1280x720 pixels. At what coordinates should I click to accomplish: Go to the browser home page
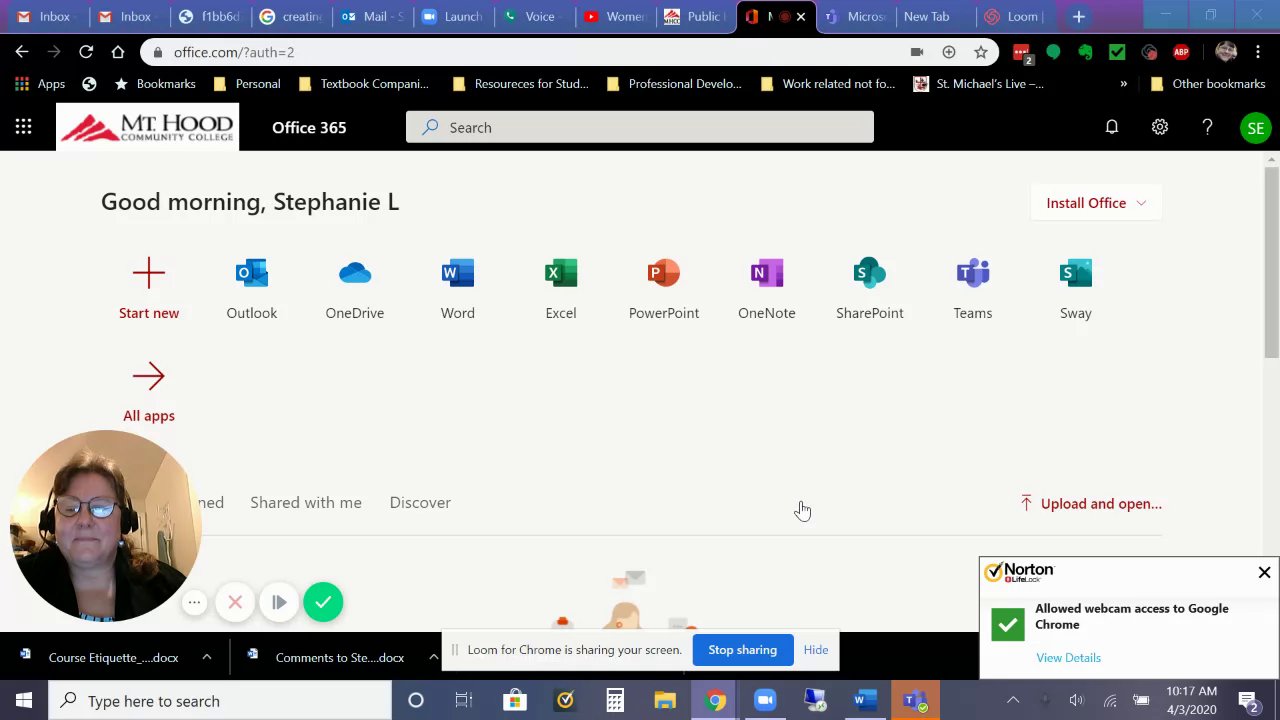pyautogui.click(x=118, y=52)
